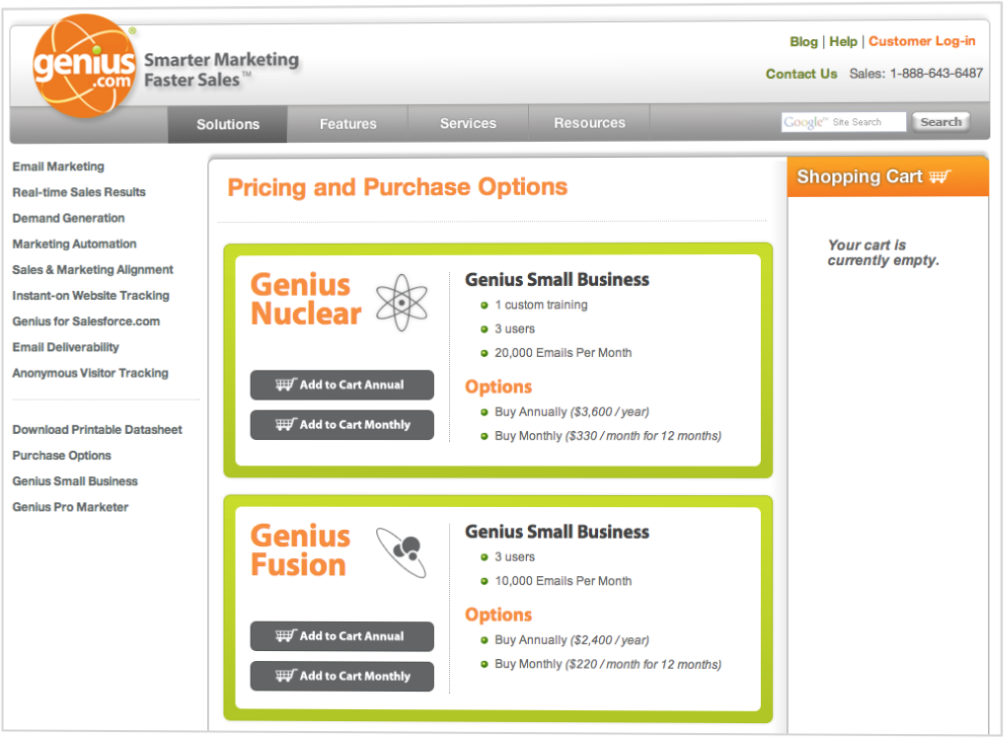Screen dimensions: 1004x738
Task: Click the '1 custom training' bullet
Action: tap(541, 305)
